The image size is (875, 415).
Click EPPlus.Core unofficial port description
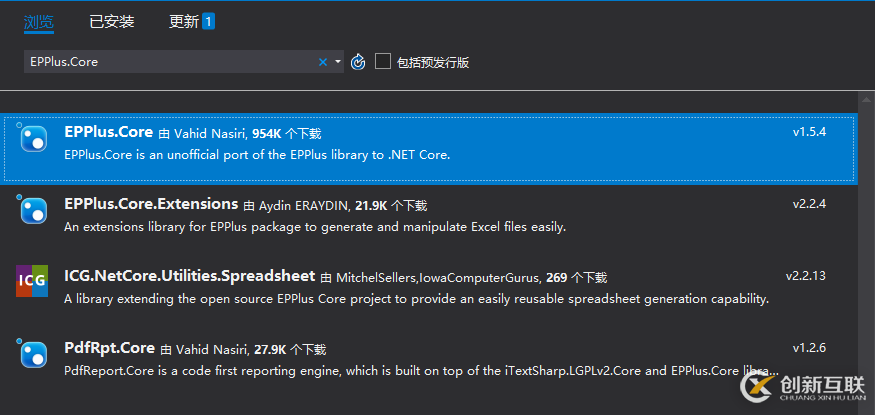tap(257, 155)
